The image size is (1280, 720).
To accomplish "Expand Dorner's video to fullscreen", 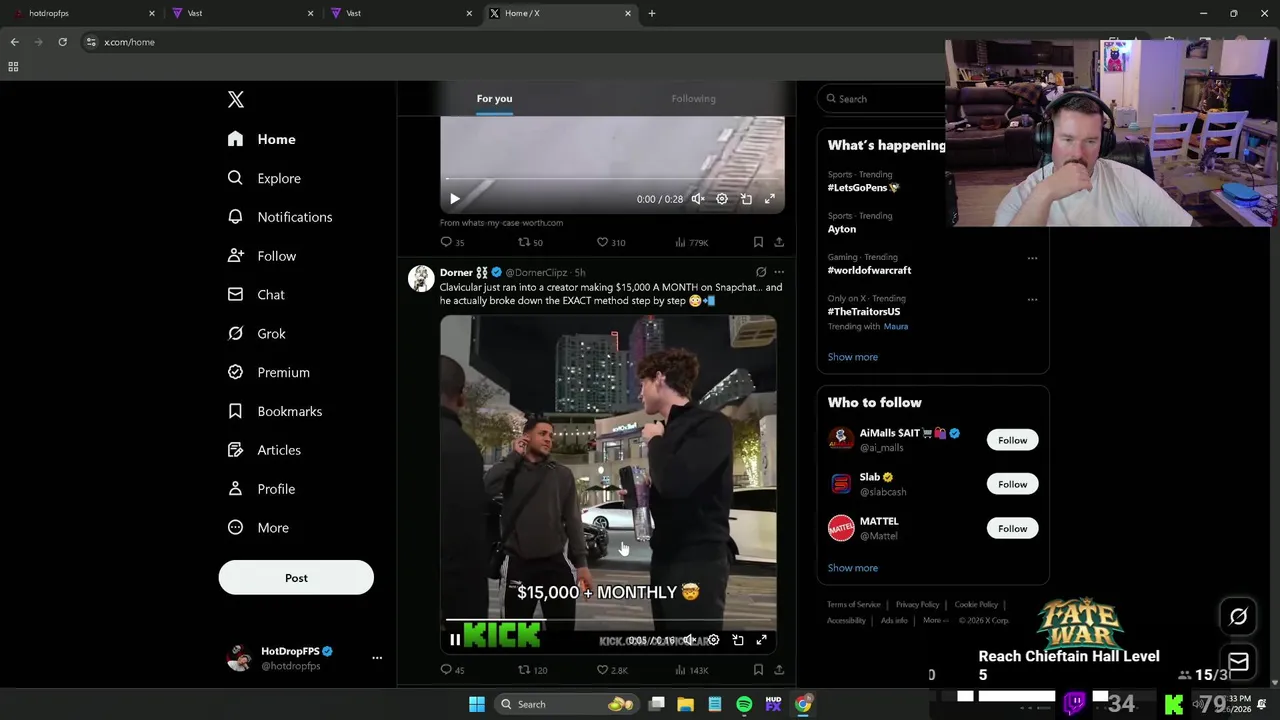I will click(761, 640).
